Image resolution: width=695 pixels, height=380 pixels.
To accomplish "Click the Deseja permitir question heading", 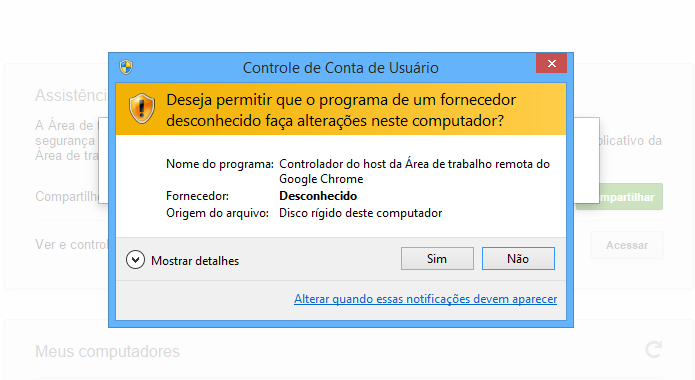I will coord(341,110).
